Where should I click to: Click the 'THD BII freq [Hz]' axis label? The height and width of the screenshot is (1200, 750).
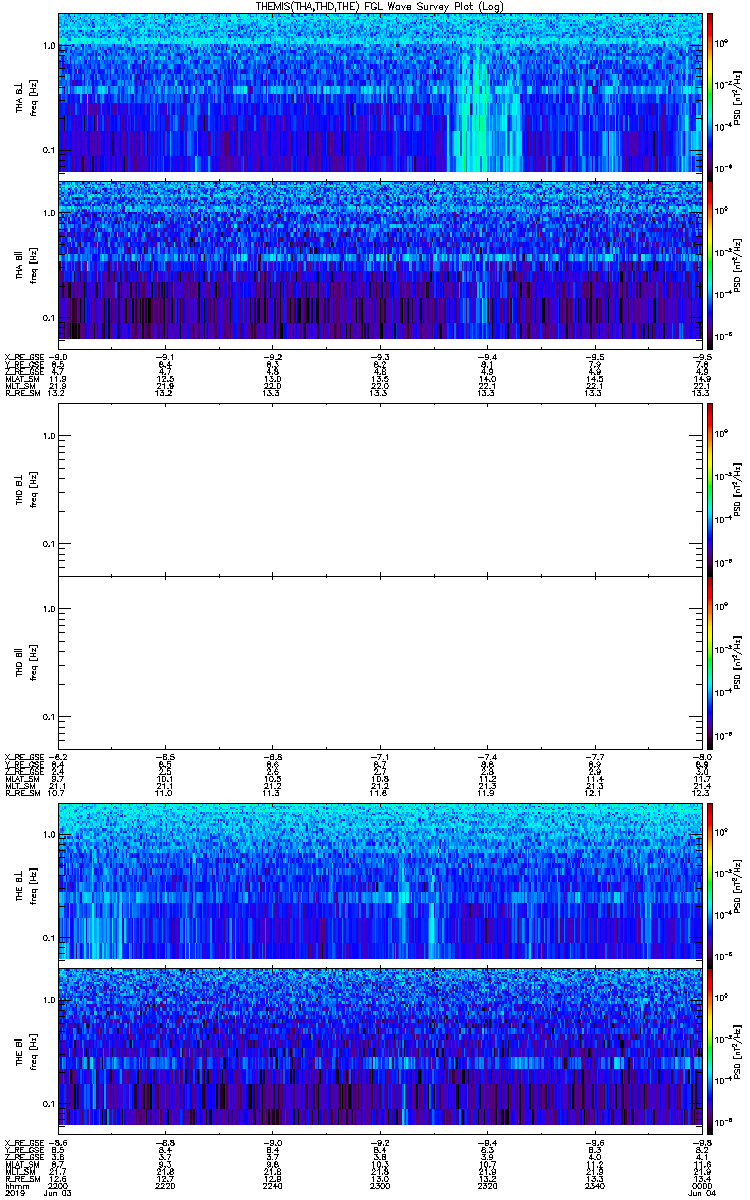(27, 663)
